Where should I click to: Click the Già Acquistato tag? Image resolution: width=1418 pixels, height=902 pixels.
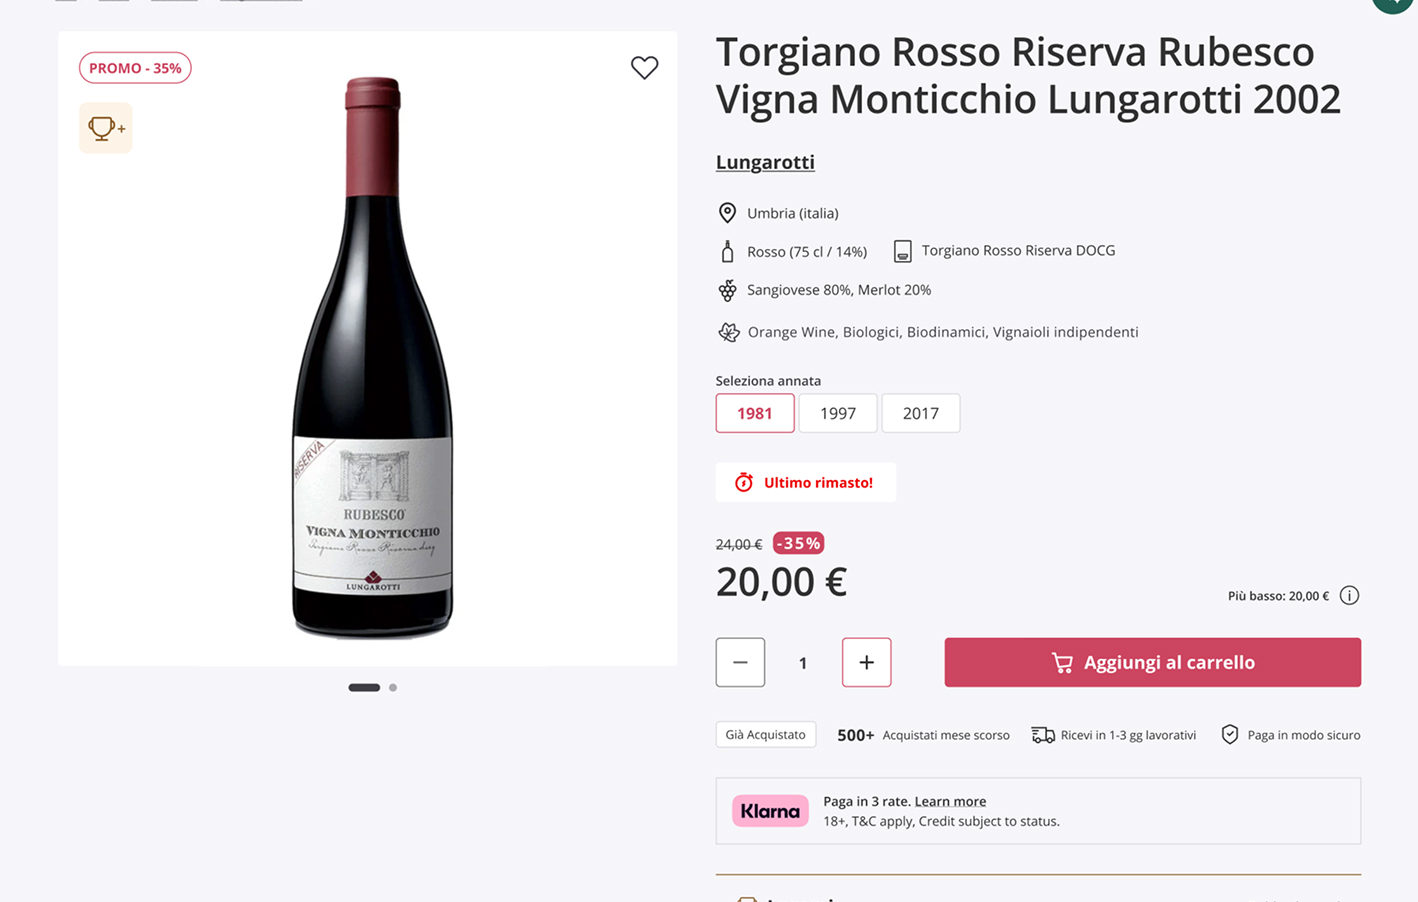click(x=765, y=735)
